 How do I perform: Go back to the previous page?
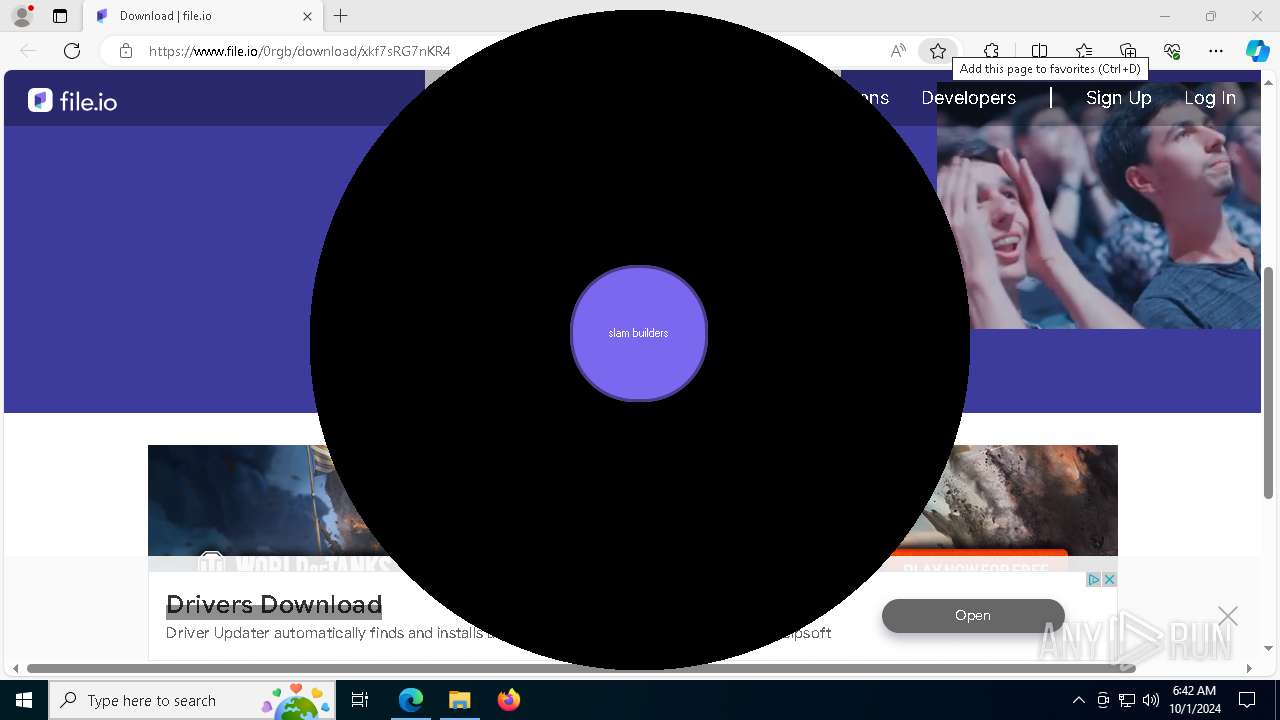[x=28, y=51]
